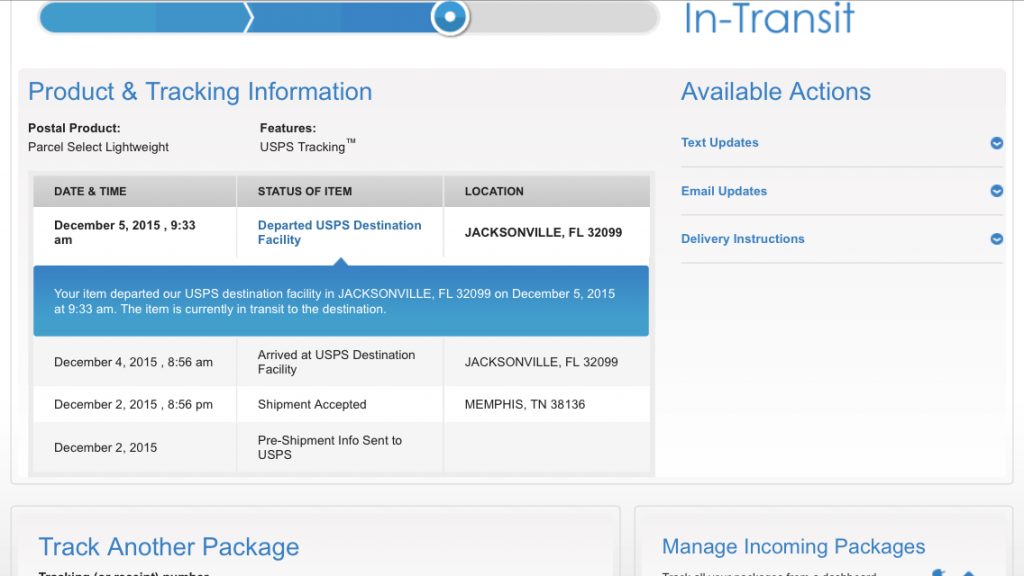Image resolution: width=1024 pixels, height=576 pixels.
Task: Click the circular marker on the progress bar
Action: point(451,17)
